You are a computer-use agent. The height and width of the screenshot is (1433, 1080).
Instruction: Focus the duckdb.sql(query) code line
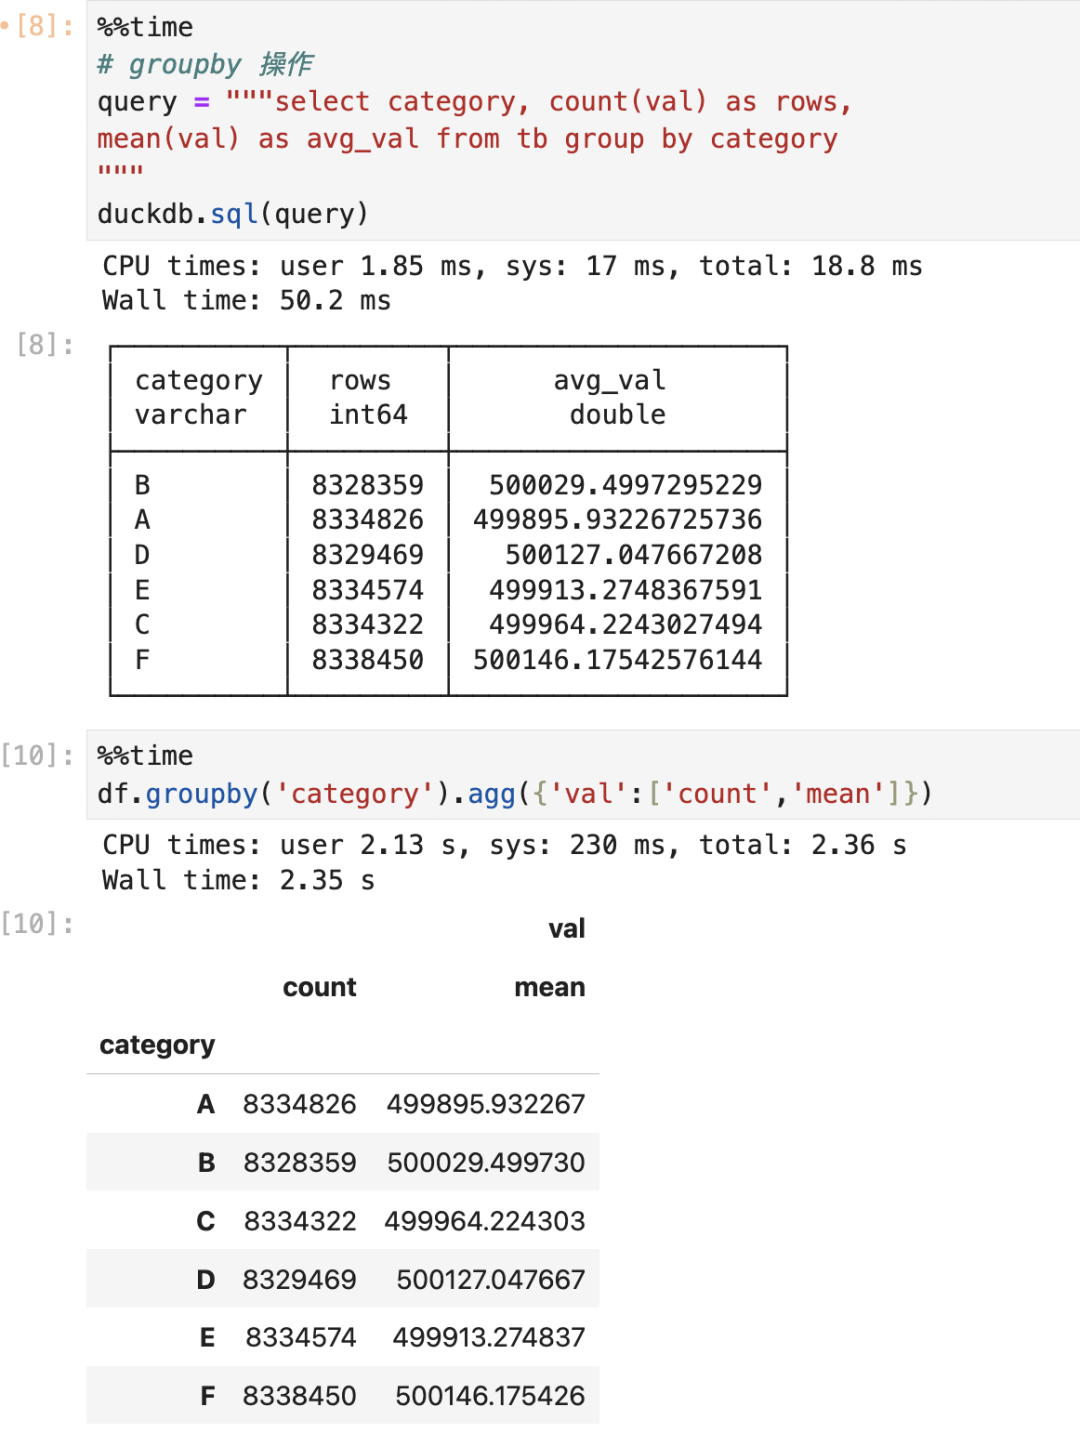pos(233,214)
